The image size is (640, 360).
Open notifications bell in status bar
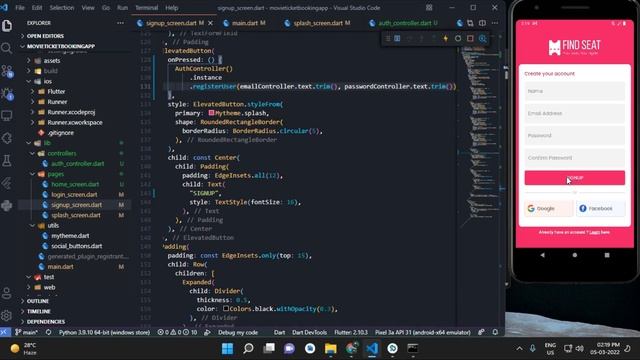coord(495,332)
